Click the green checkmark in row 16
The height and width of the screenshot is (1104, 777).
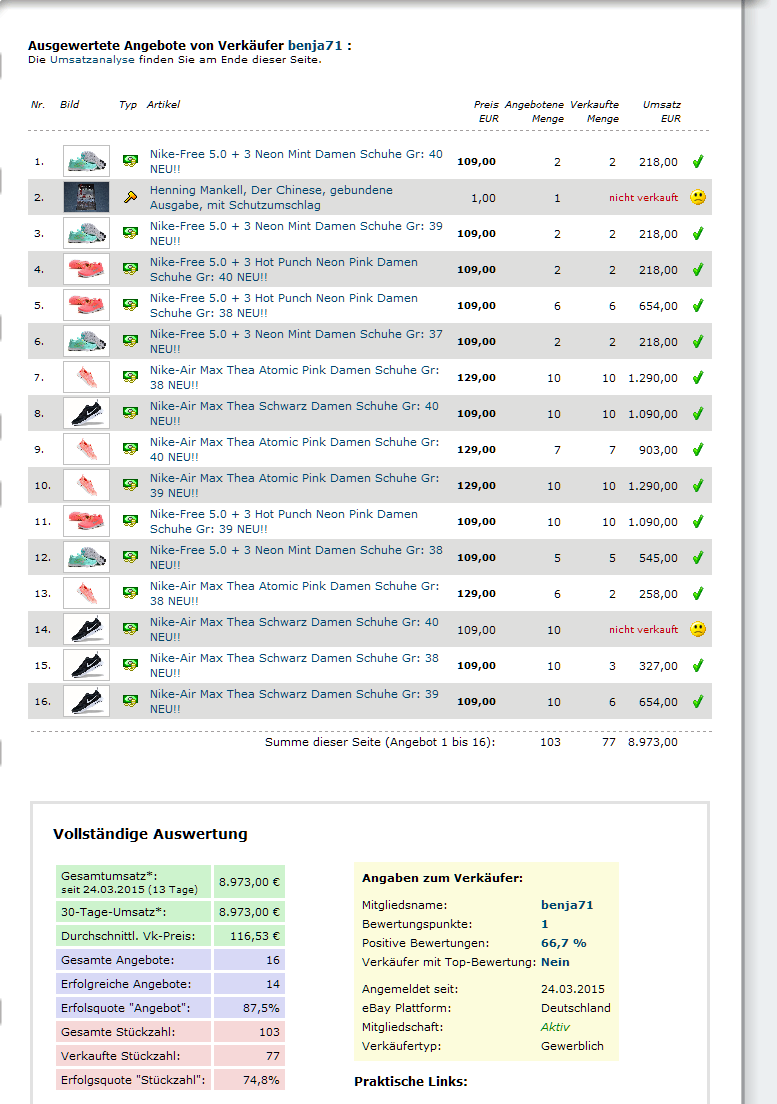(698, 701)
